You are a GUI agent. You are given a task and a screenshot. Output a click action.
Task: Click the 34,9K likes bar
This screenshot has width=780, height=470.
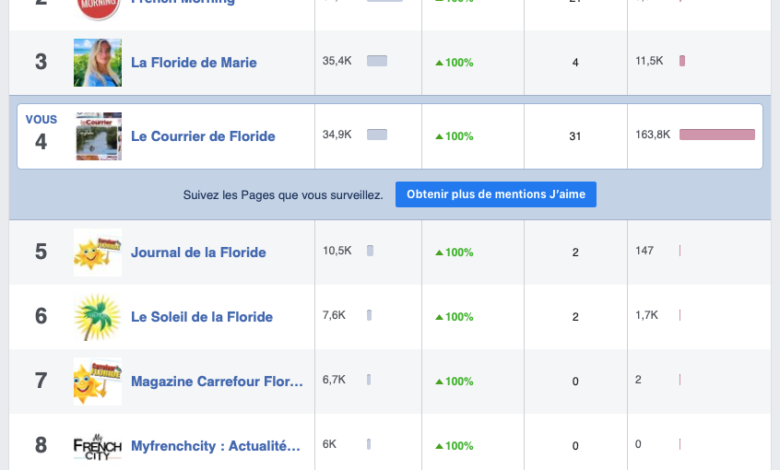377,135
